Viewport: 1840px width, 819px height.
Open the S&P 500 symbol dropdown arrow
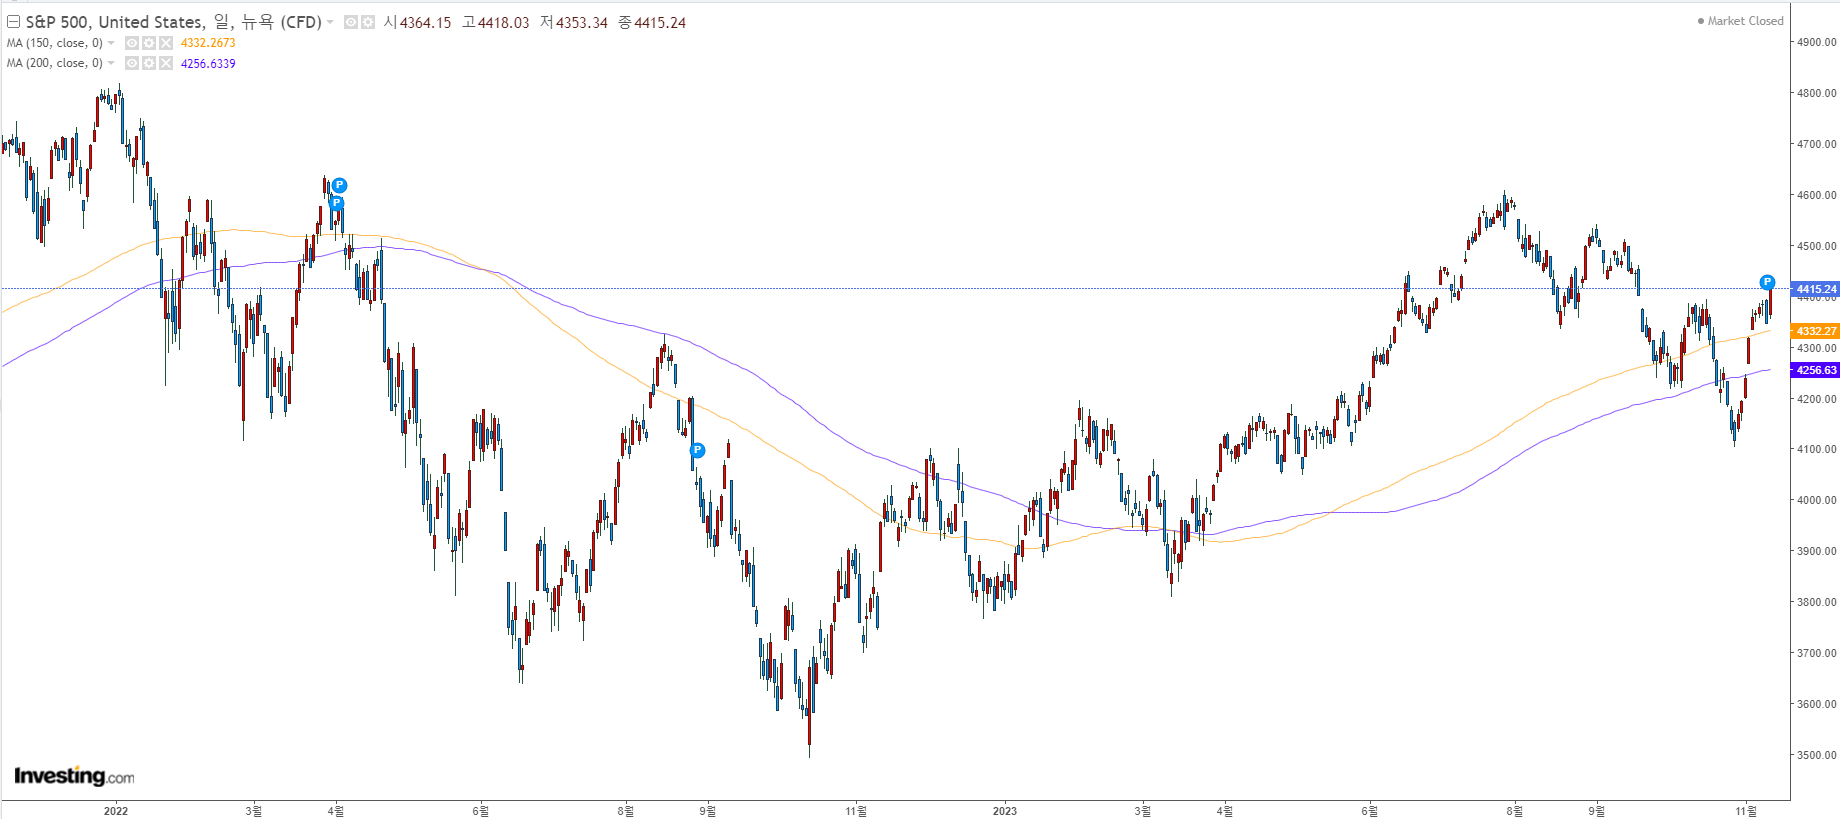pos(330,22)
